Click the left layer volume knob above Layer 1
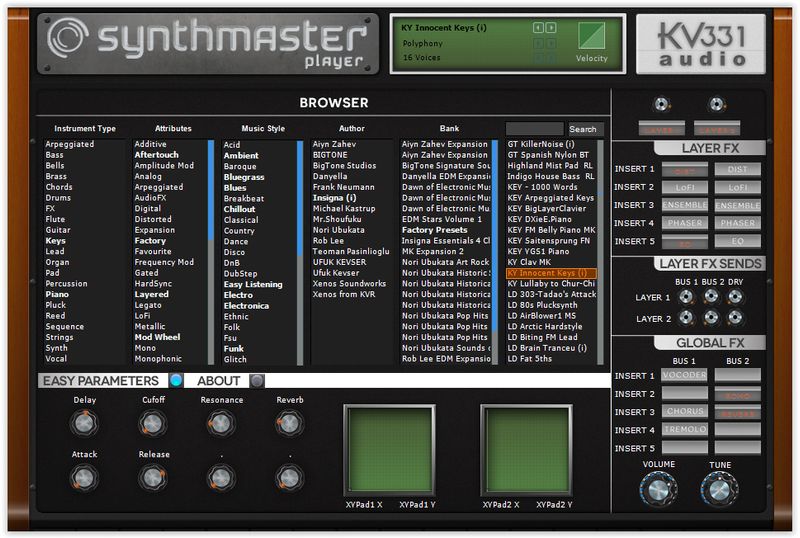The height and width of the screenshot is (538, 800). click(662, 105)
